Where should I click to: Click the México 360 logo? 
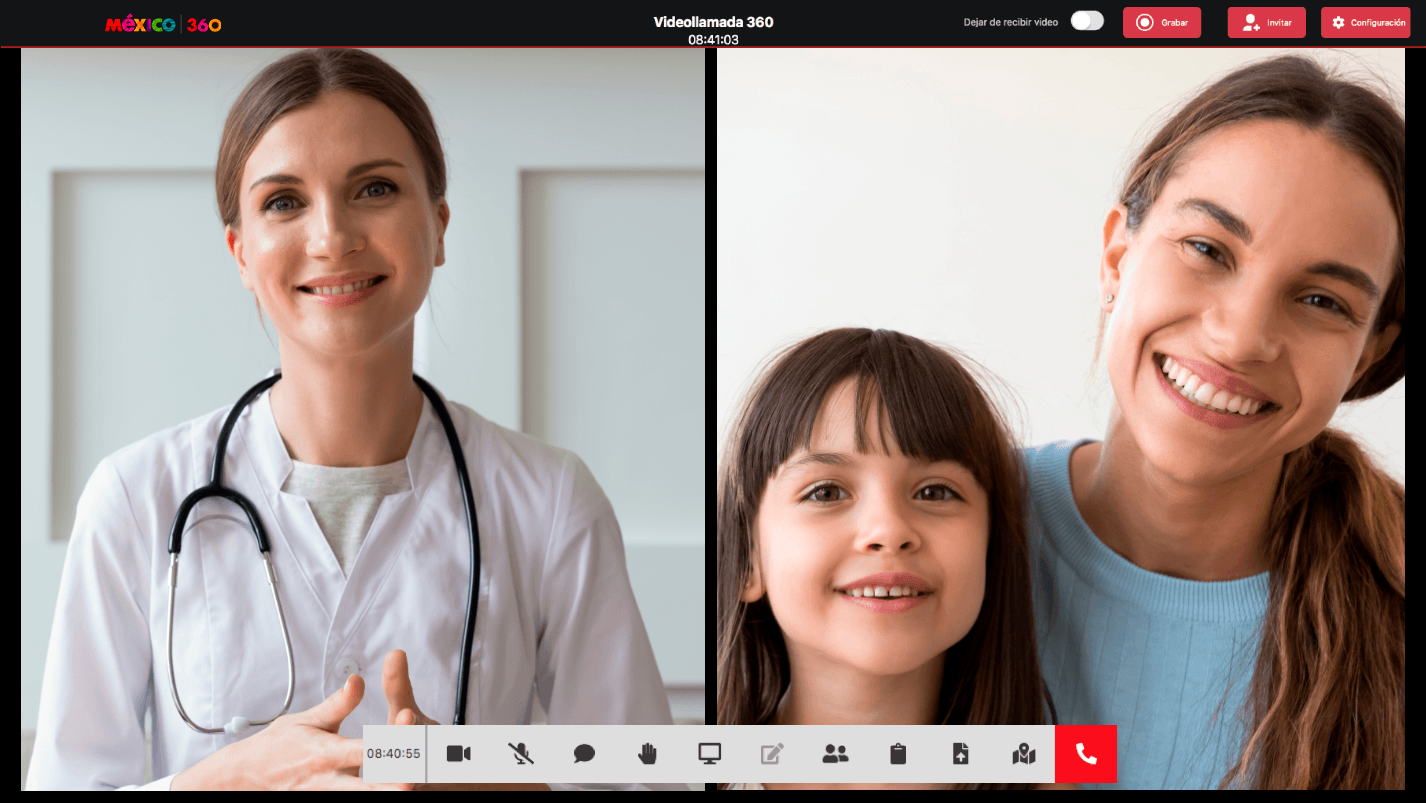click(163, 24)
